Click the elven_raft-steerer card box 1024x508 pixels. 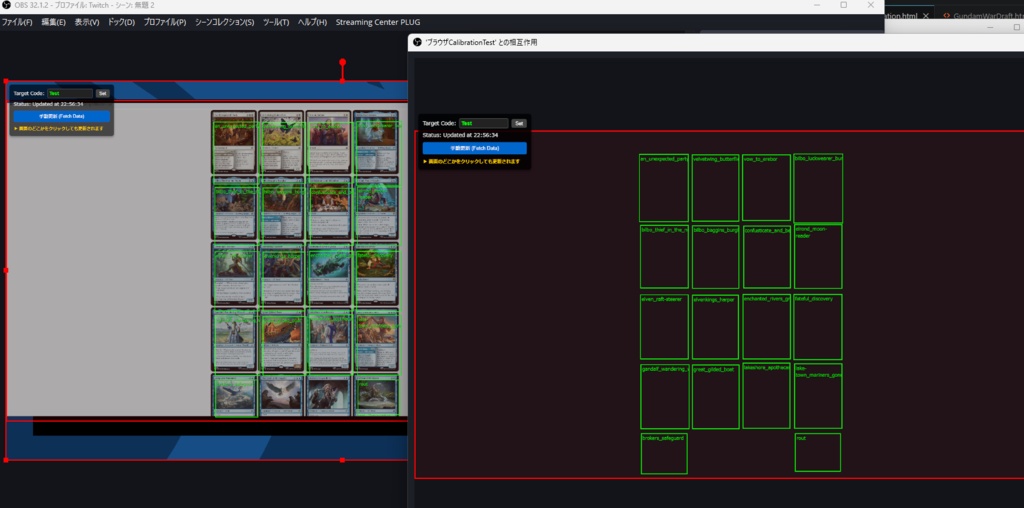(664, 326)
